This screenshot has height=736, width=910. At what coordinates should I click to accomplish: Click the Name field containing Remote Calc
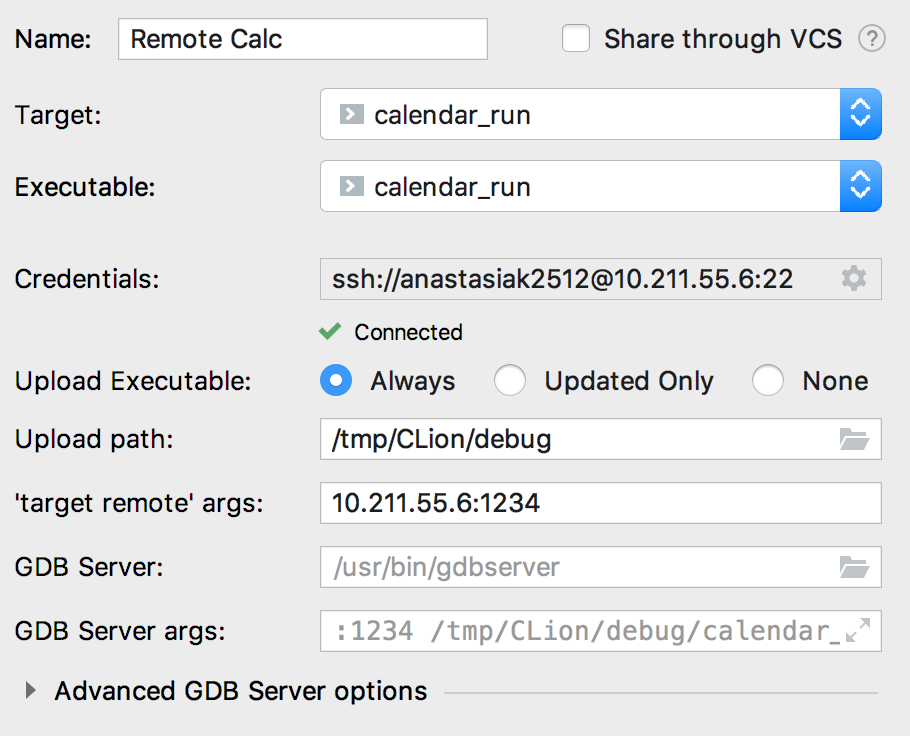(x=302, y=40)
